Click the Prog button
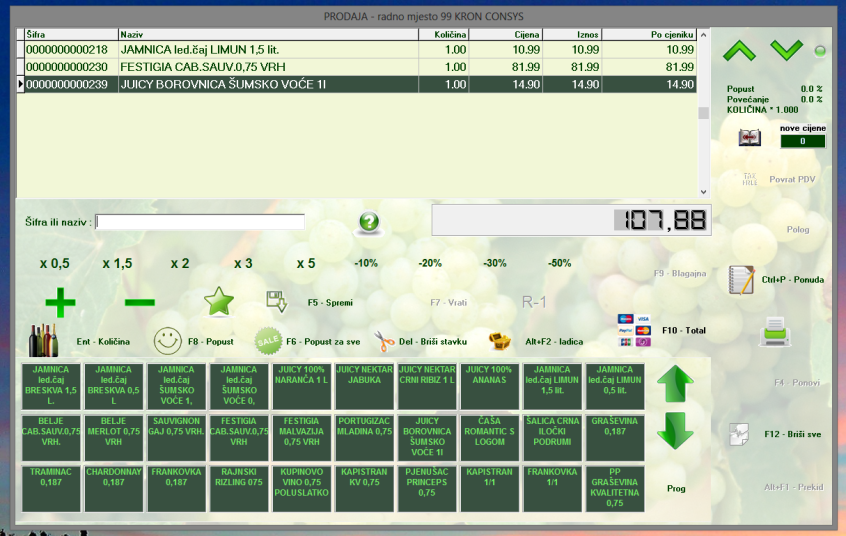 click(676, 488)
